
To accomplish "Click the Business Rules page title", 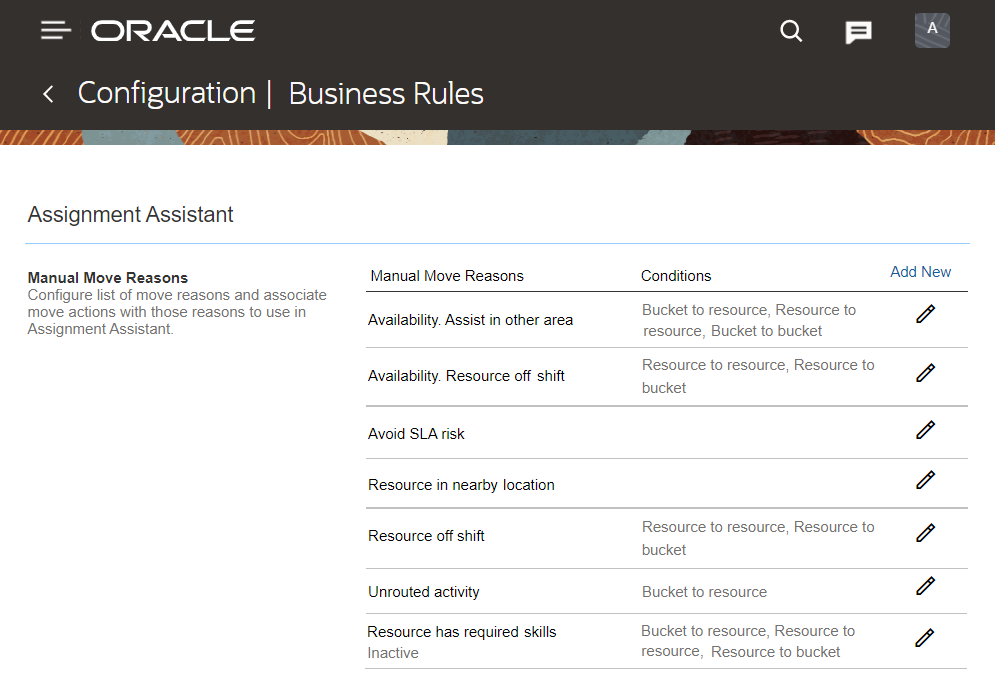I will click(386, 94).
